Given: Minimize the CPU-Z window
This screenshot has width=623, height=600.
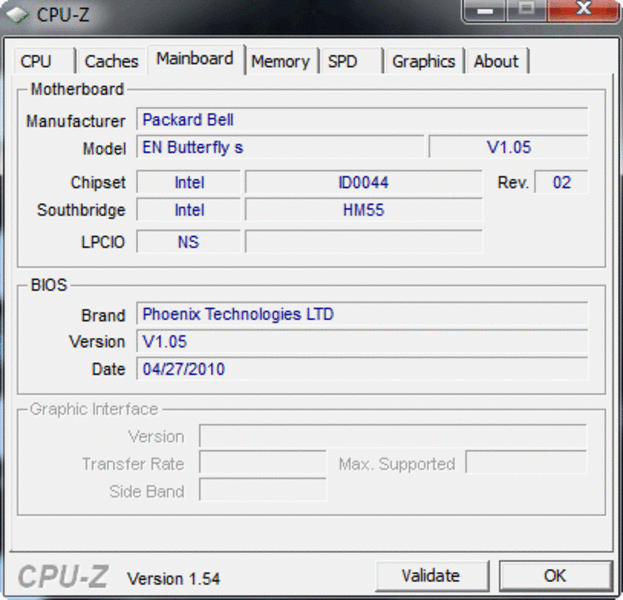Looking at the screenshot, I should 485,10.
